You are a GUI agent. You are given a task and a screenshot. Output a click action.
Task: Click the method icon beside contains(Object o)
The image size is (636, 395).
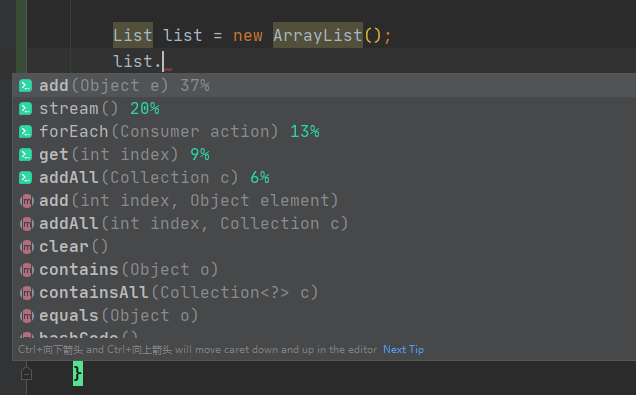click(27, 270)
